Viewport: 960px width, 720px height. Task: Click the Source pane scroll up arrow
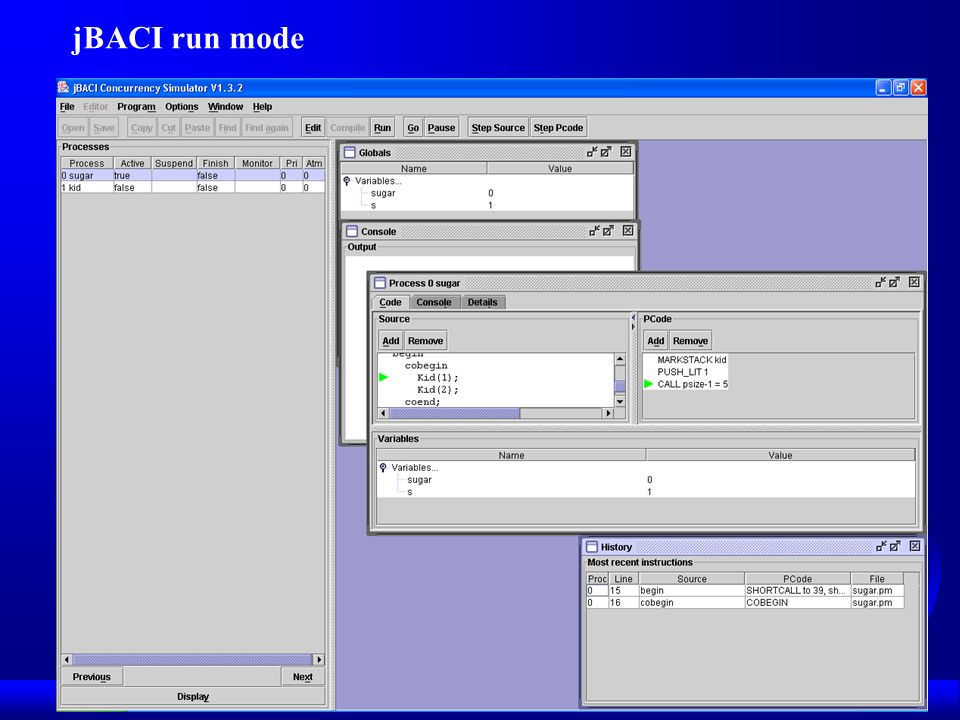tap(620, 359)
